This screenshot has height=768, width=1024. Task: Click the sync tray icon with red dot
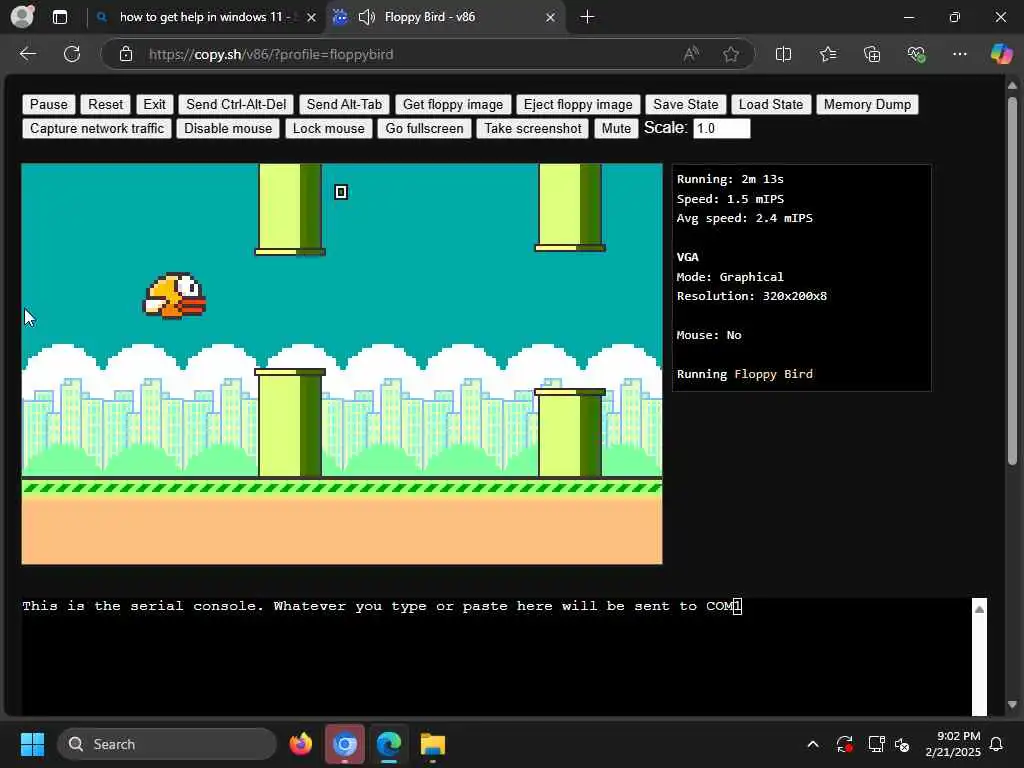click(x=844, y=744)
